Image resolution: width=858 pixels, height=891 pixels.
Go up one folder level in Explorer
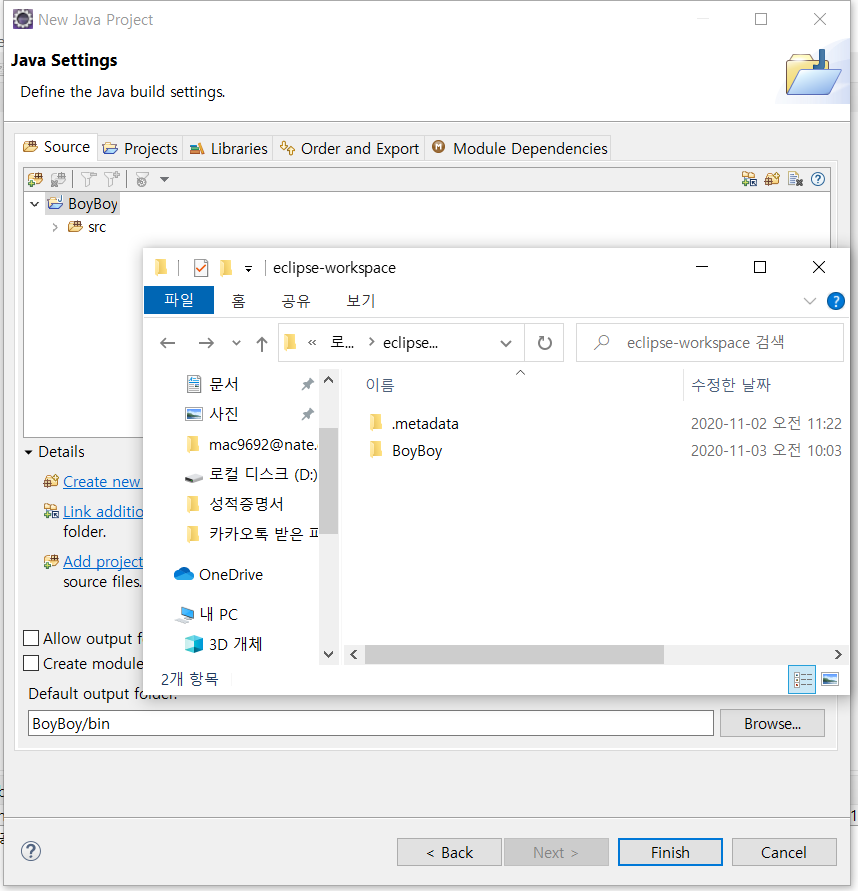pyautogui.click(x=261, y=343)
